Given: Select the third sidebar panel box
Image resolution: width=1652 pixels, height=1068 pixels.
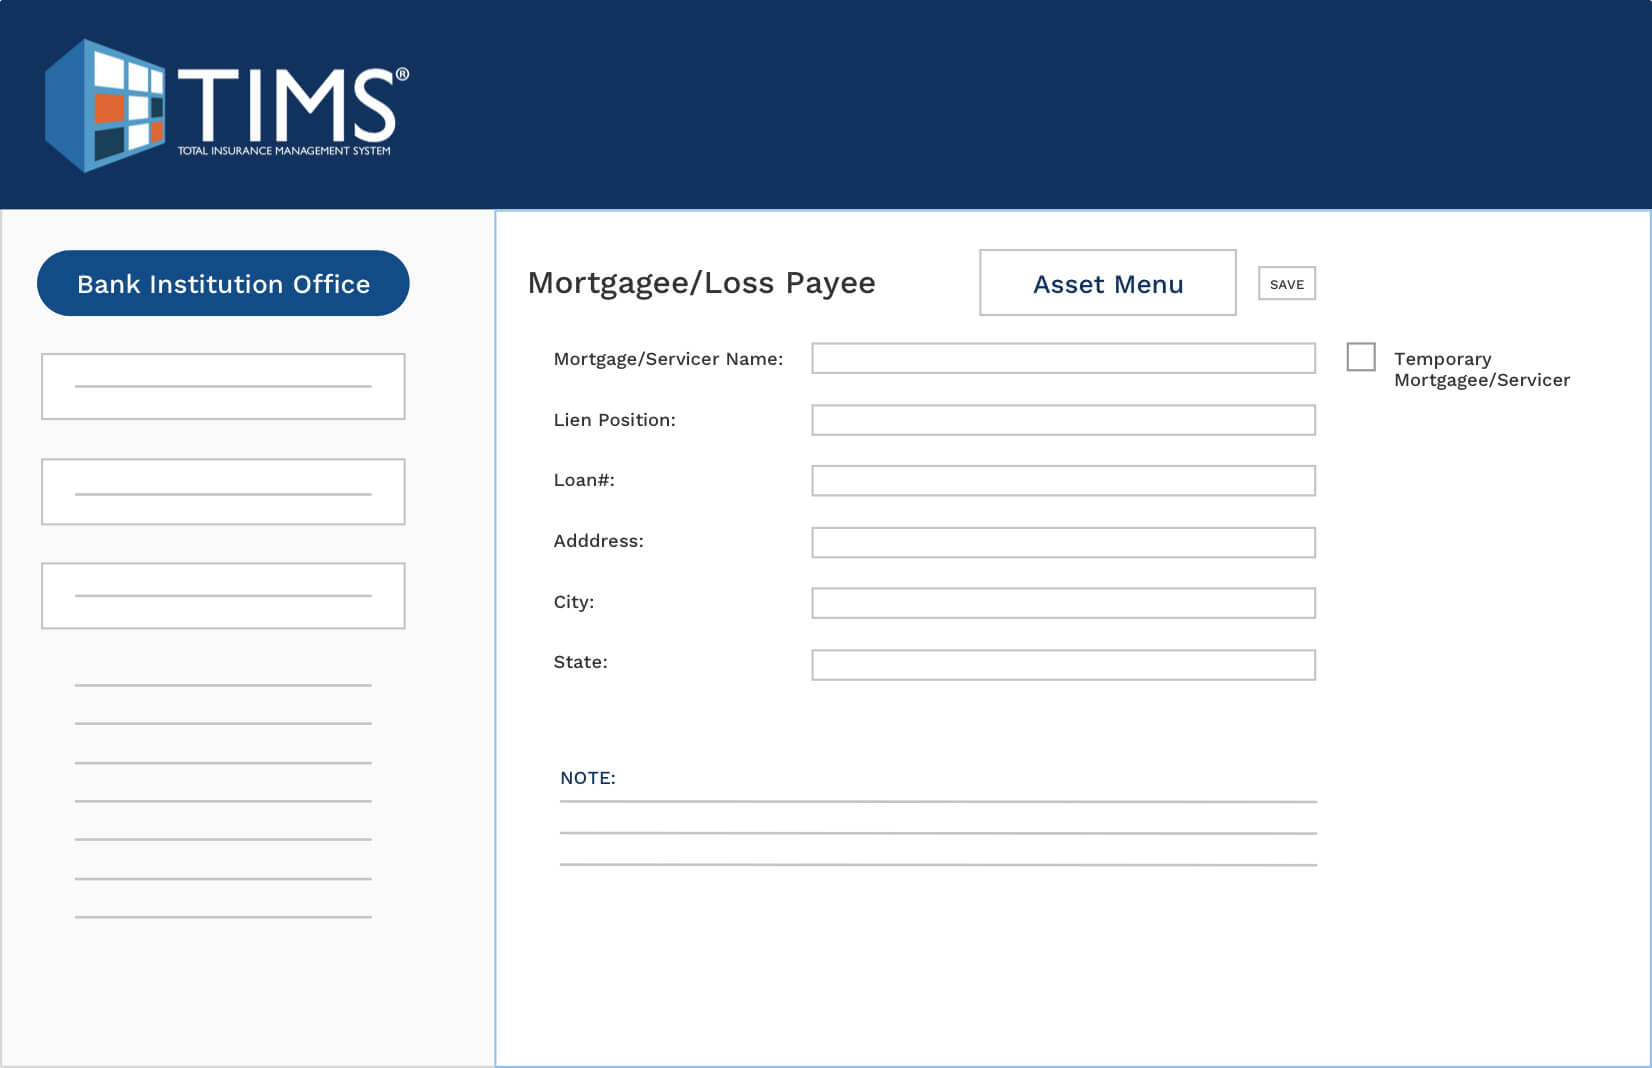Looking at the screenshot, I should click(x=222, y=595).
